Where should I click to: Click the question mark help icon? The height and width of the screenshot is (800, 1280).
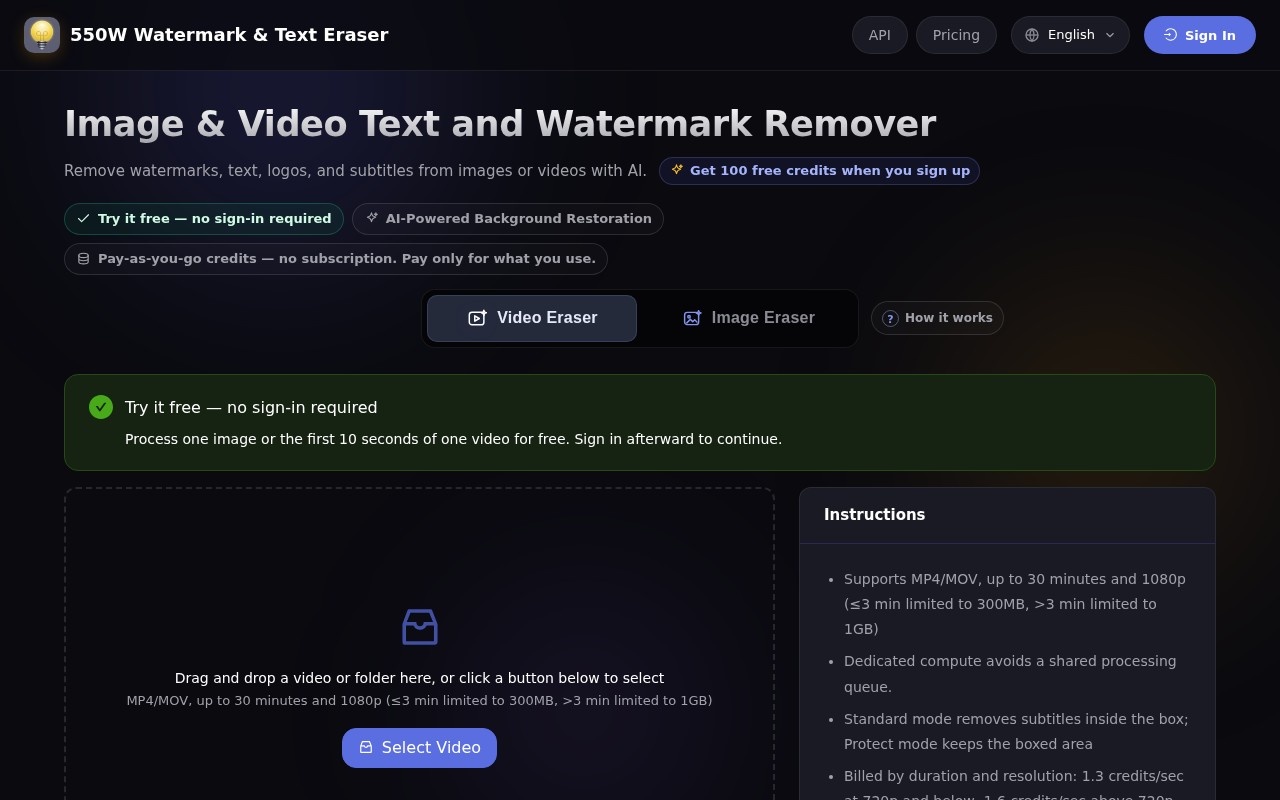click(x=890, y=318)
